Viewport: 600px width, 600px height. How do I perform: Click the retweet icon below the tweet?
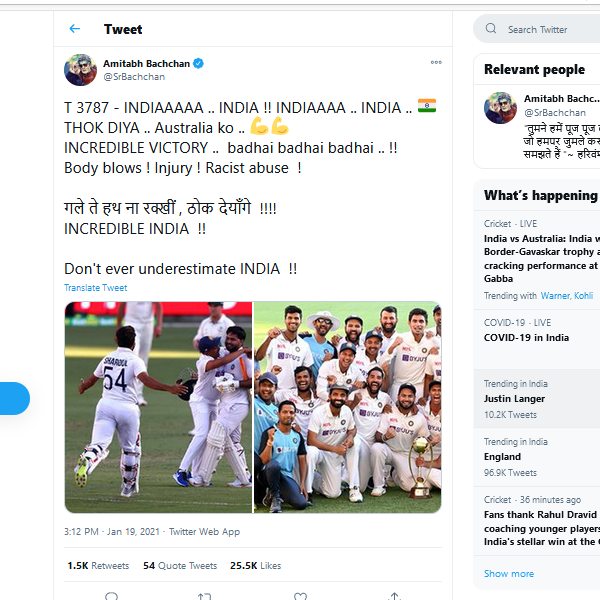coord(204,596)
